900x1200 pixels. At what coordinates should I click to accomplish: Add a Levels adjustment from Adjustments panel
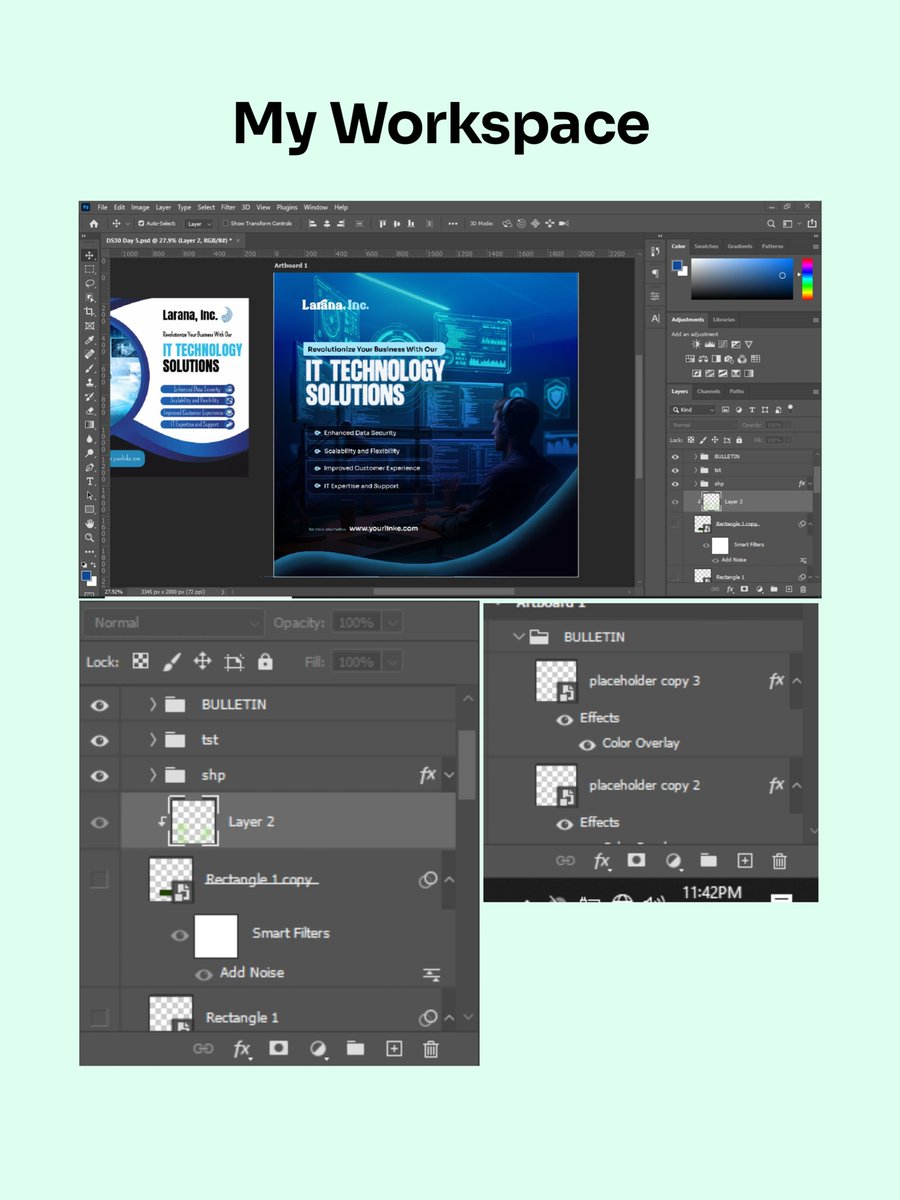click(710, 344)
